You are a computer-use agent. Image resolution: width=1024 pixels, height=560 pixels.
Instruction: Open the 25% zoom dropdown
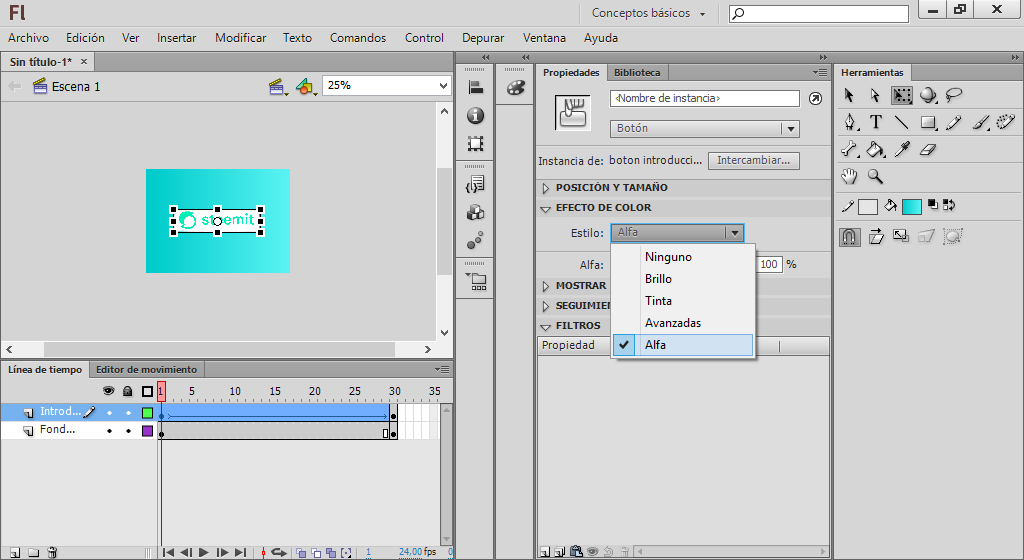click(x=387, y=86)
